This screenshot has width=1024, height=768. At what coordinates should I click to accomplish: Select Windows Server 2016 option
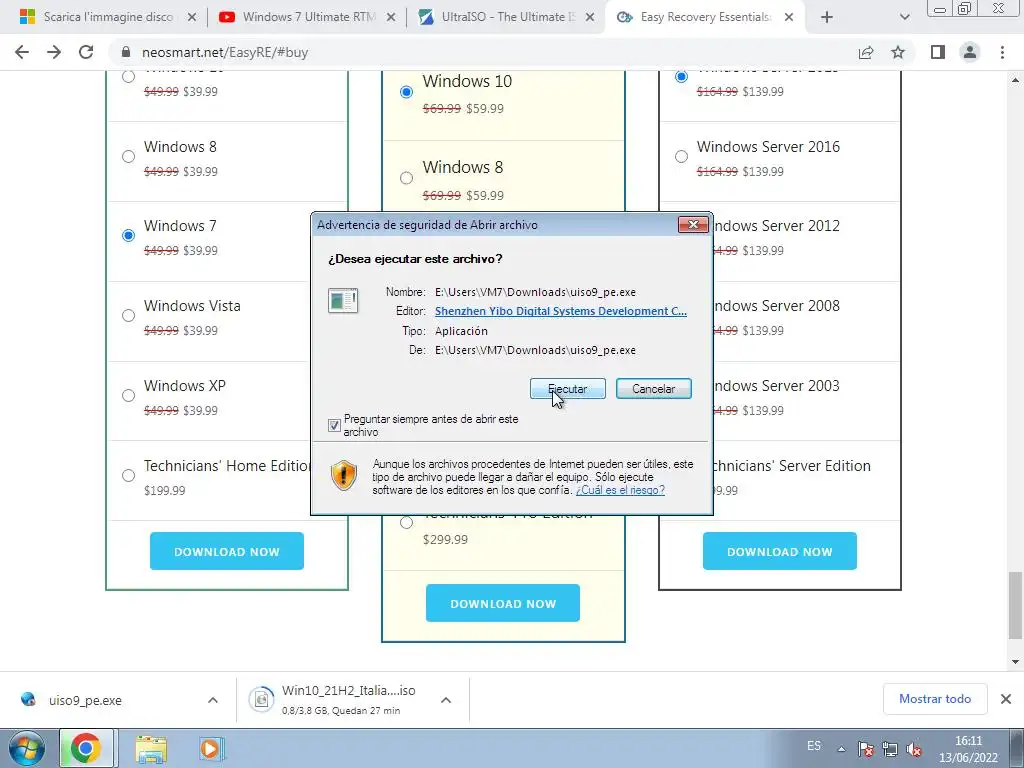(681, 156)
